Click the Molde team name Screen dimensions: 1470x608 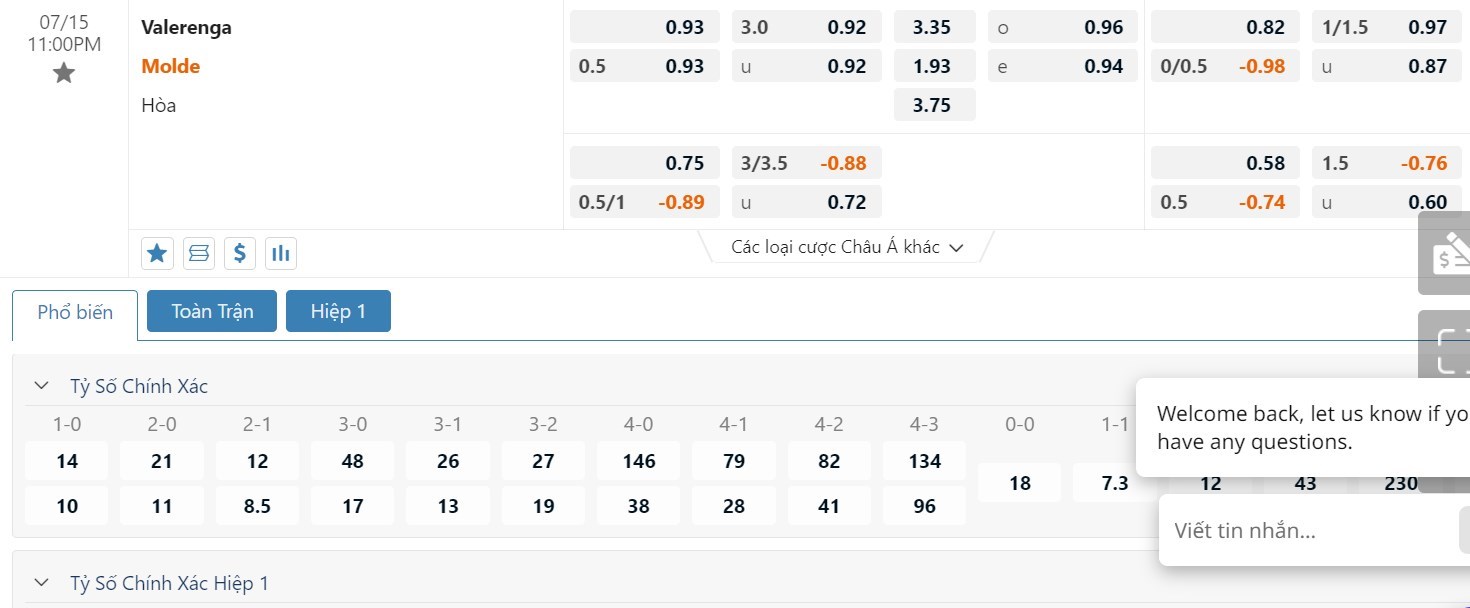point(171,66)
